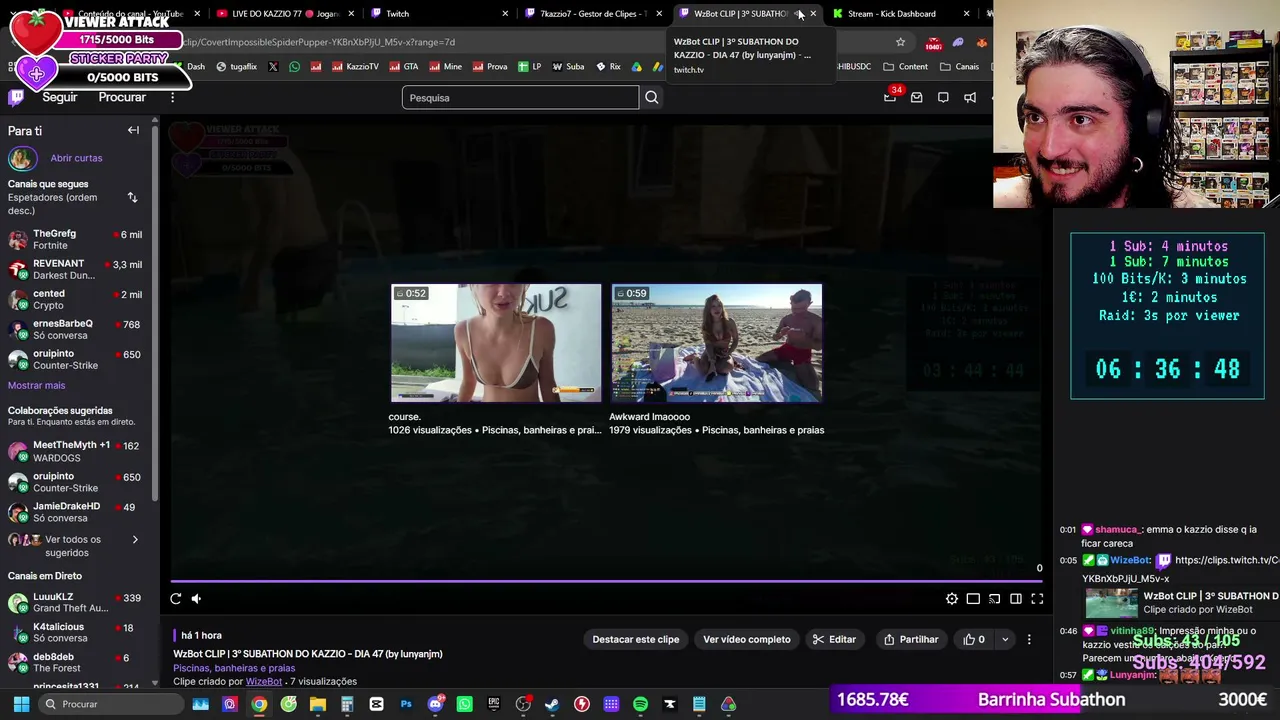
Task: Switch to the 7kazzio7 Gestor de Clipes tab
Action: click(x=592, y=13)
